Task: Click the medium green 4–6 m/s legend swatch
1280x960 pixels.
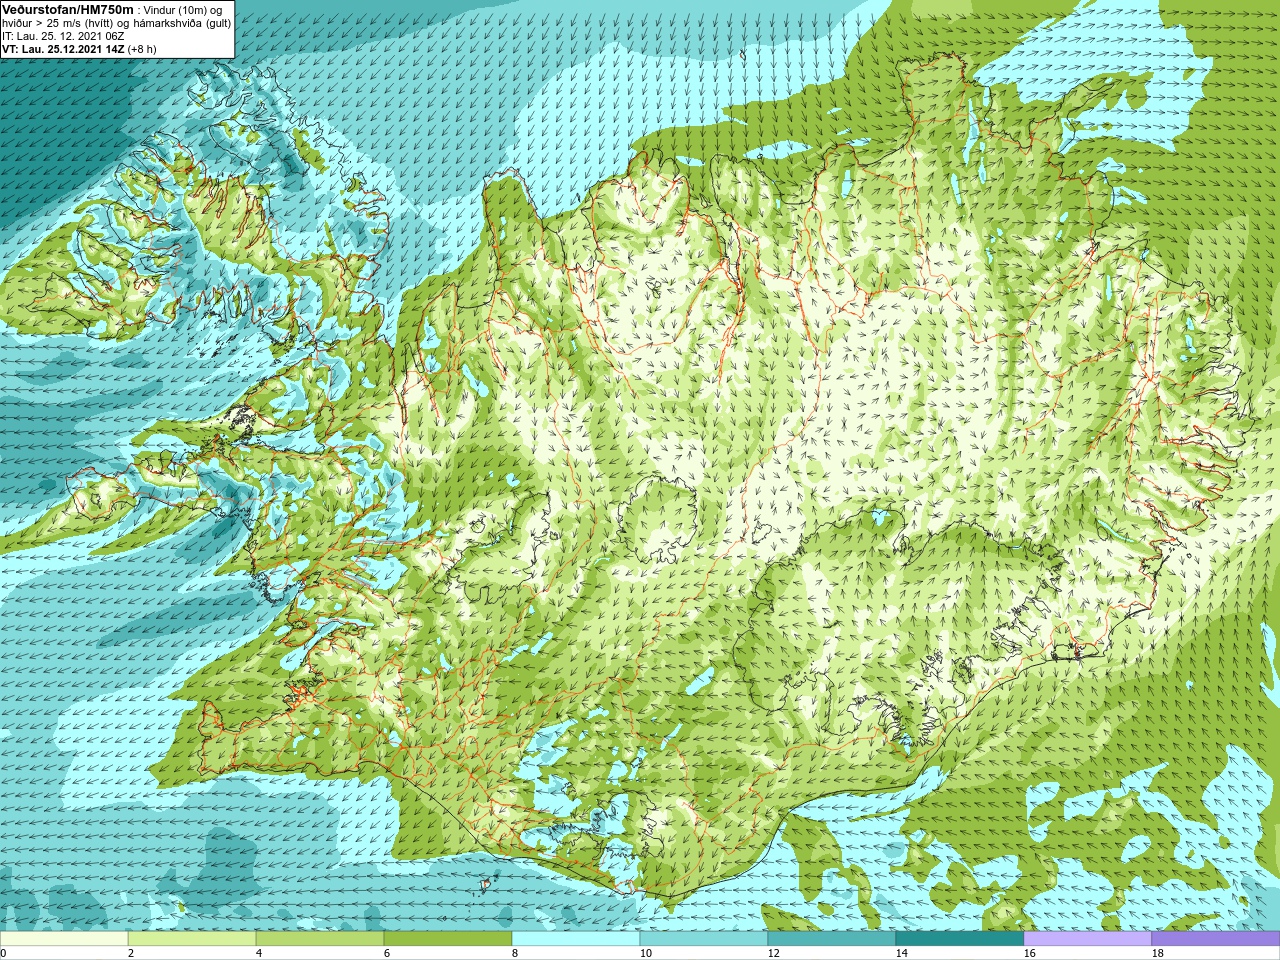Action: pos(320,939)
